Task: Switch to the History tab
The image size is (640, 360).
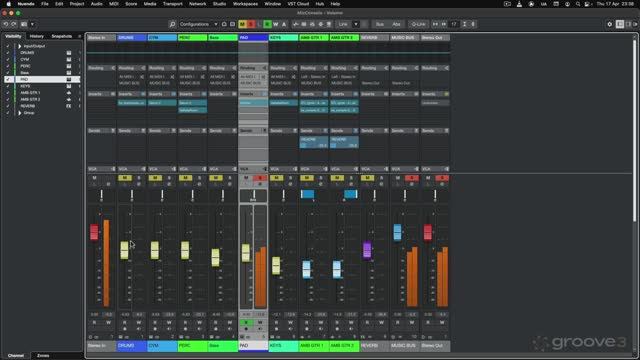Action: pos(36,36)
